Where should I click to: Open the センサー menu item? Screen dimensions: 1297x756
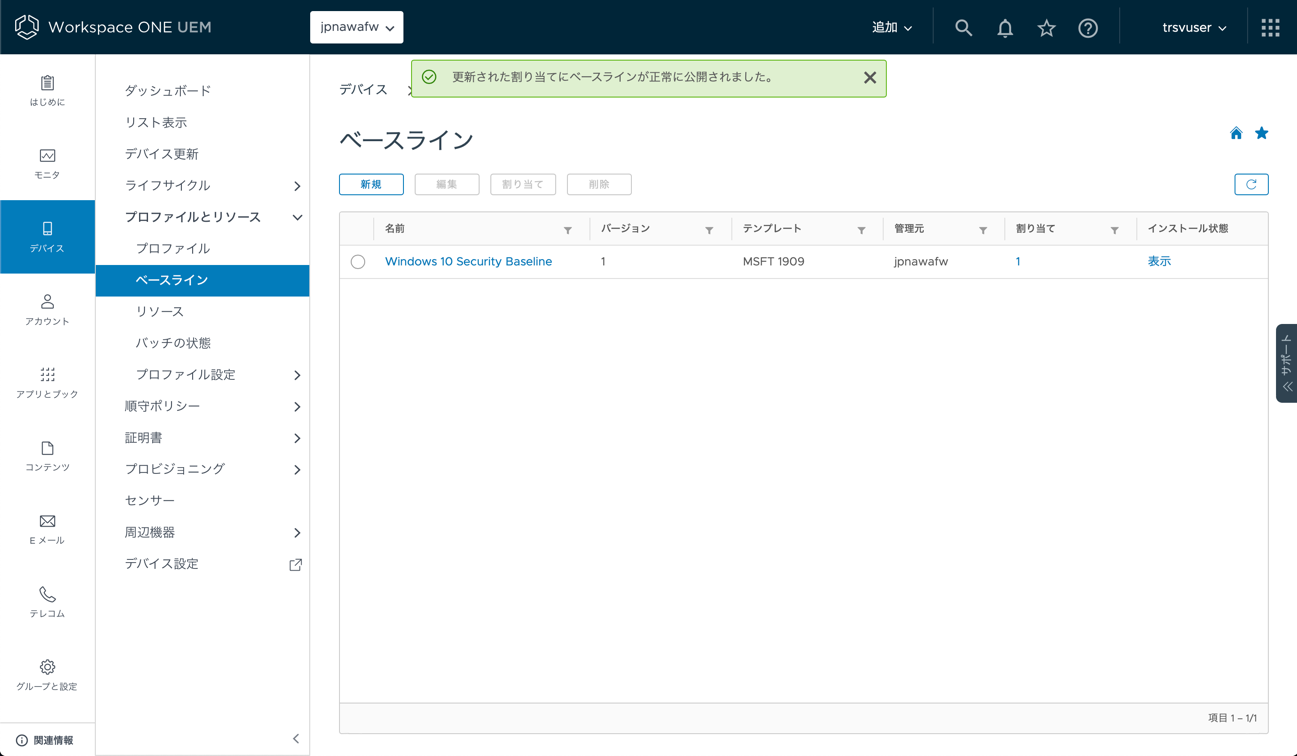150,500
